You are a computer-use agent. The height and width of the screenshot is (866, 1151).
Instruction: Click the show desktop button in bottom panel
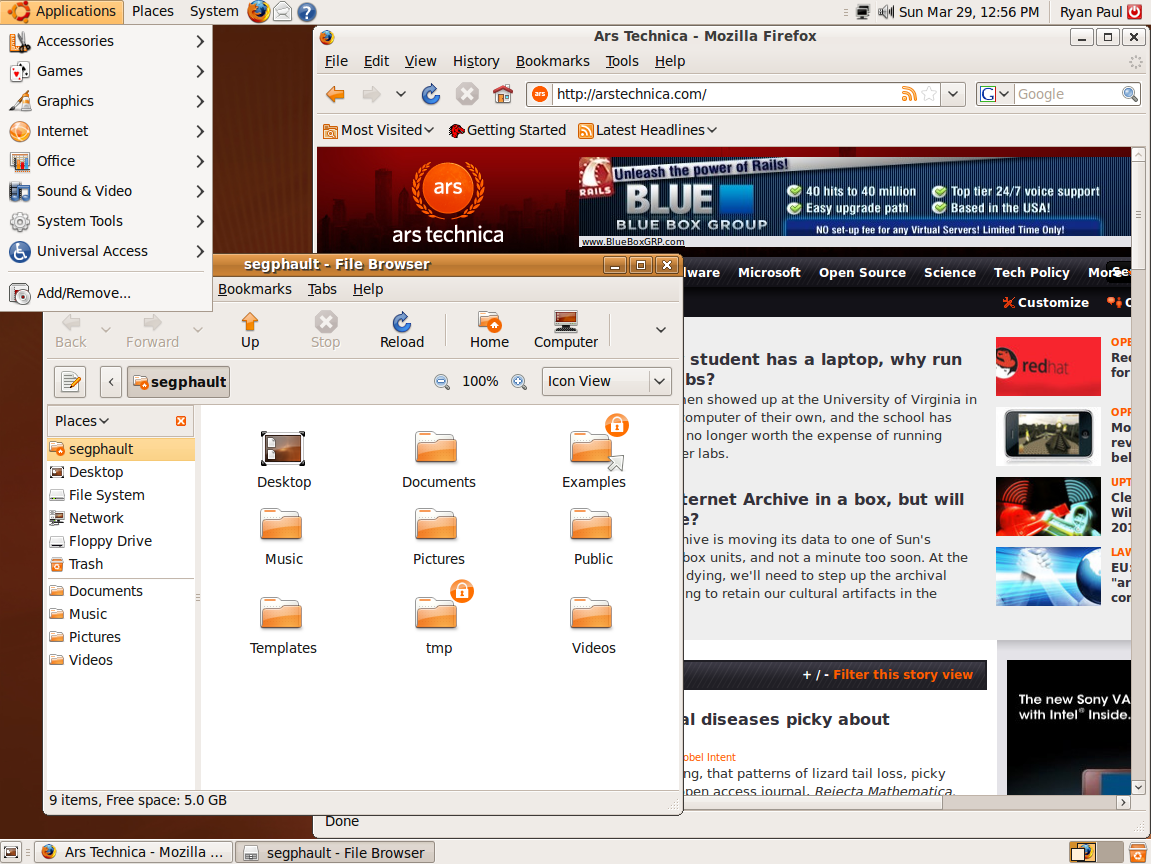click(x=11, y=852)
